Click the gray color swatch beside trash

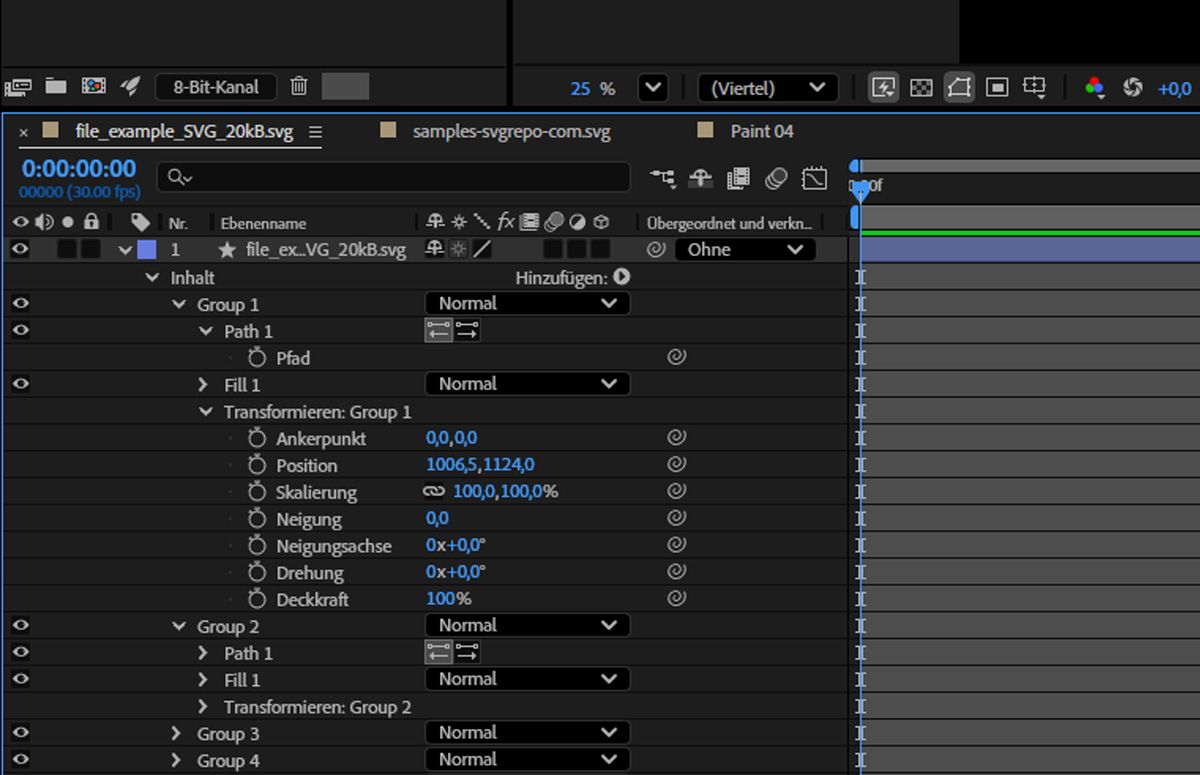click(345, 86)
